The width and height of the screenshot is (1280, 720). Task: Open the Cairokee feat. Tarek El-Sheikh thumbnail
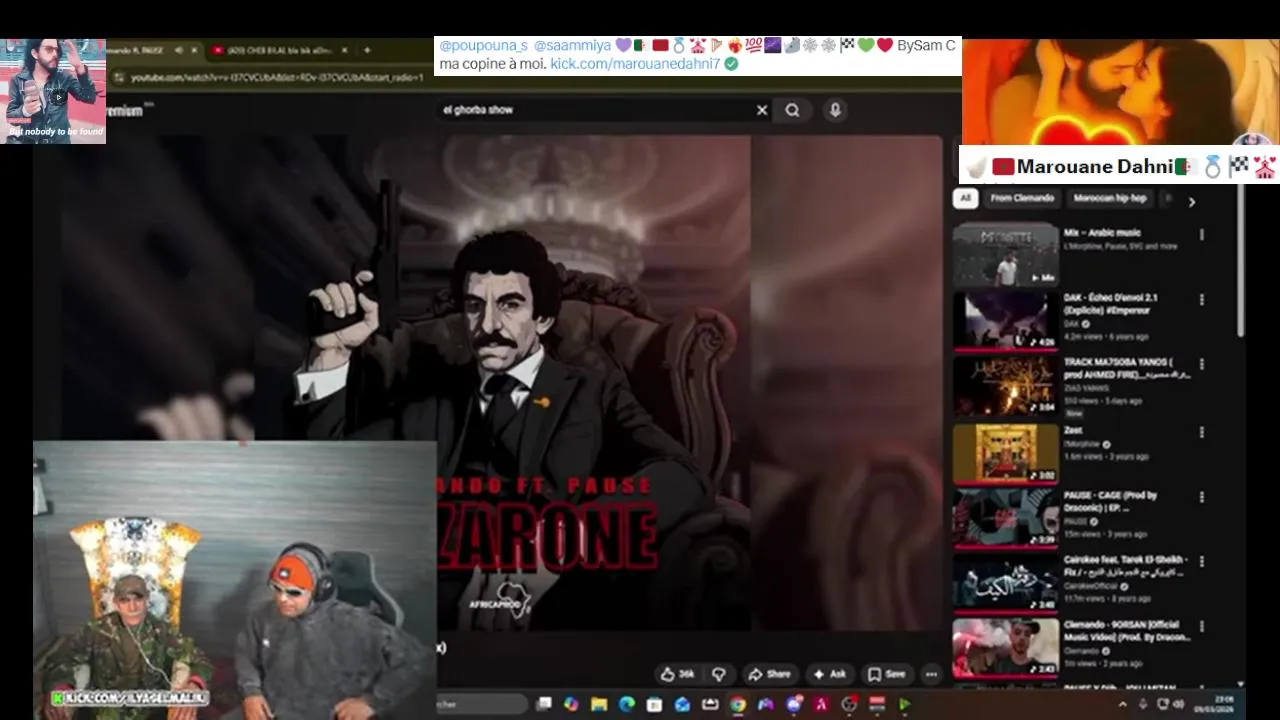point(1005,582)
